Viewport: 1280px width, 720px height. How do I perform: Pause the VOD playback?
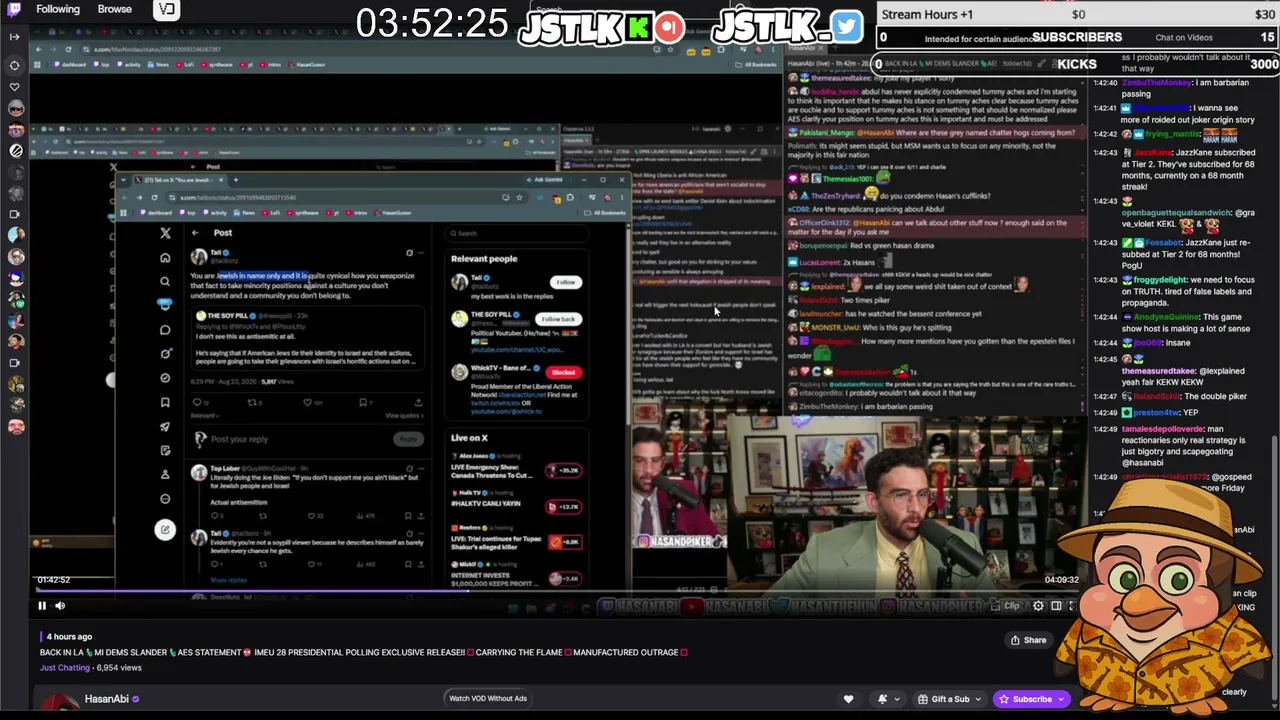pos(42,605)
